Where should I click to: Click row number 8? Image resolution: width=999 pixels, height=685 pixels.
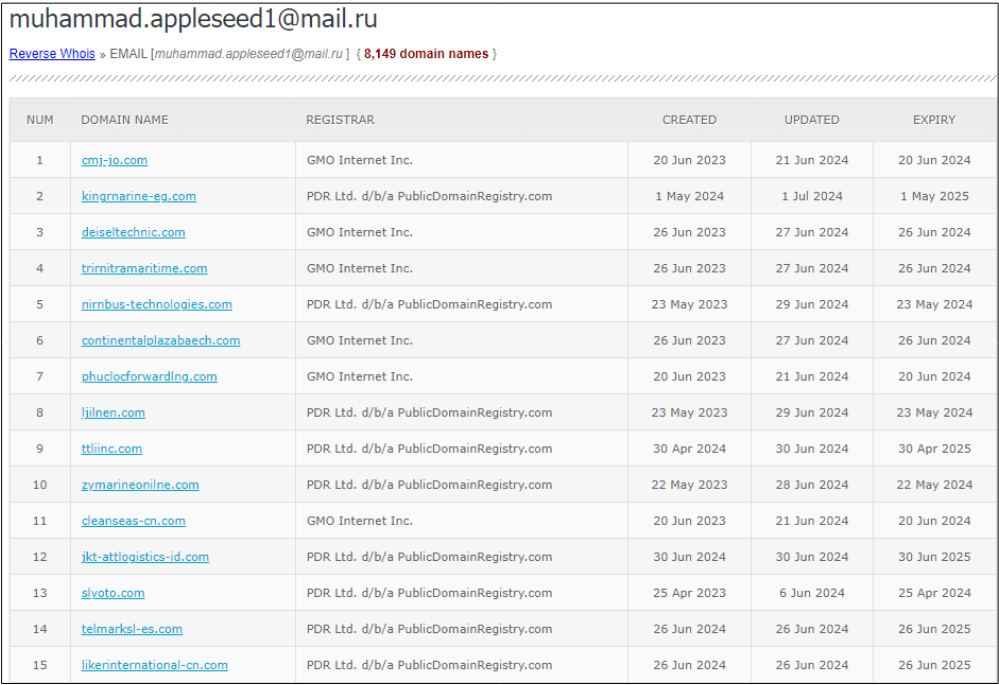pyautogui.click(x=40, y=412)
